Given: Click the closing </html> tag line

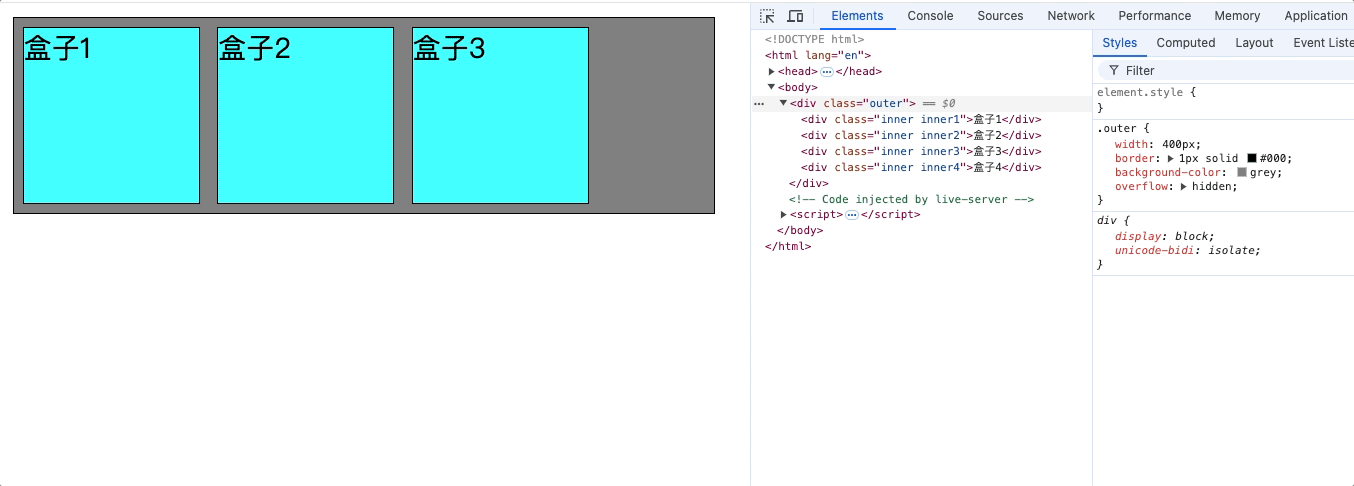Looking at the screenshot, I should [788, 247].
